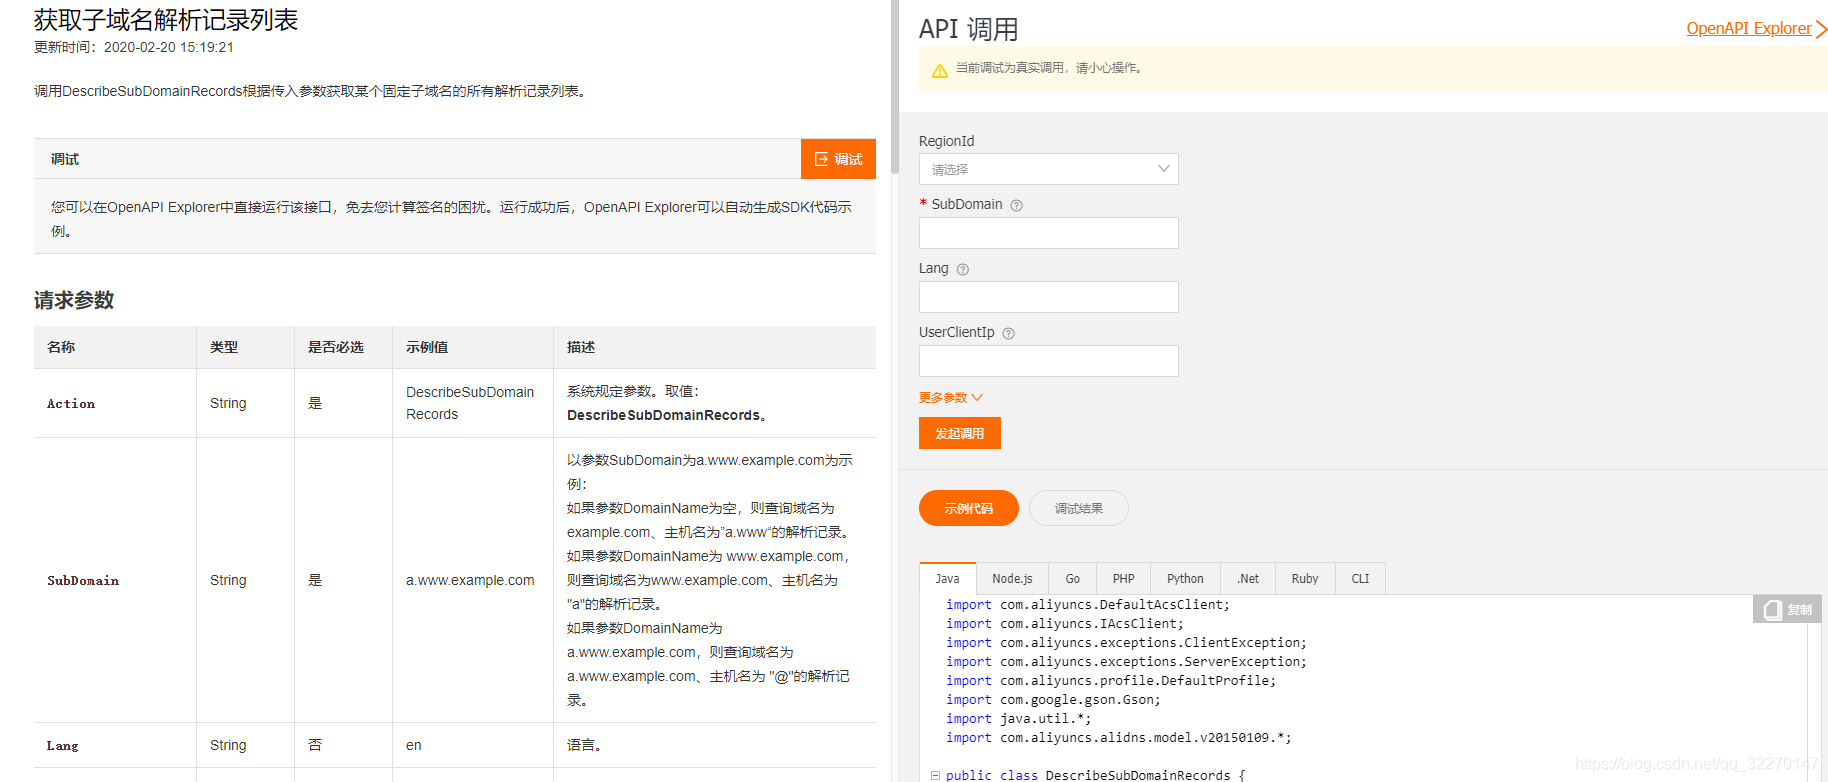Click code line importing com.google.gson.Gson

click(x=1053, y=700)
